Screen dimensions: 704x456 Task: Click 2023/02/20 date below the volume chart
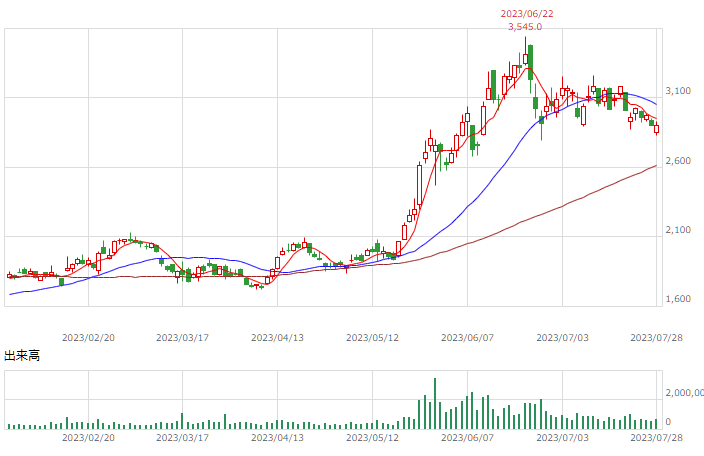[x=88, y=438]
